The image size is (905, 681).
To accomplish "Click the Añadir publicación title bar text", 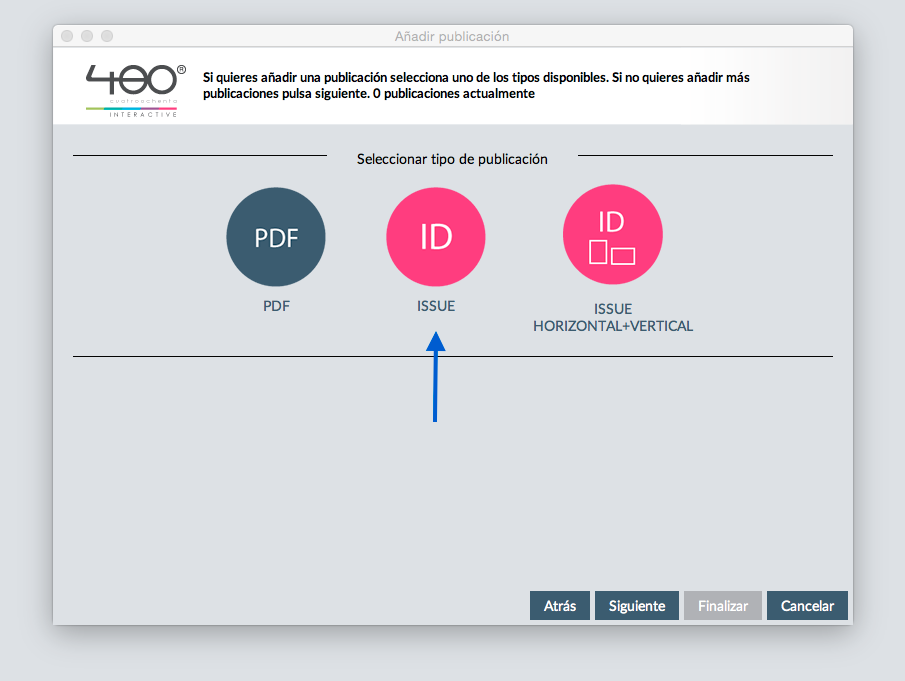I will (x=452, y=36).
